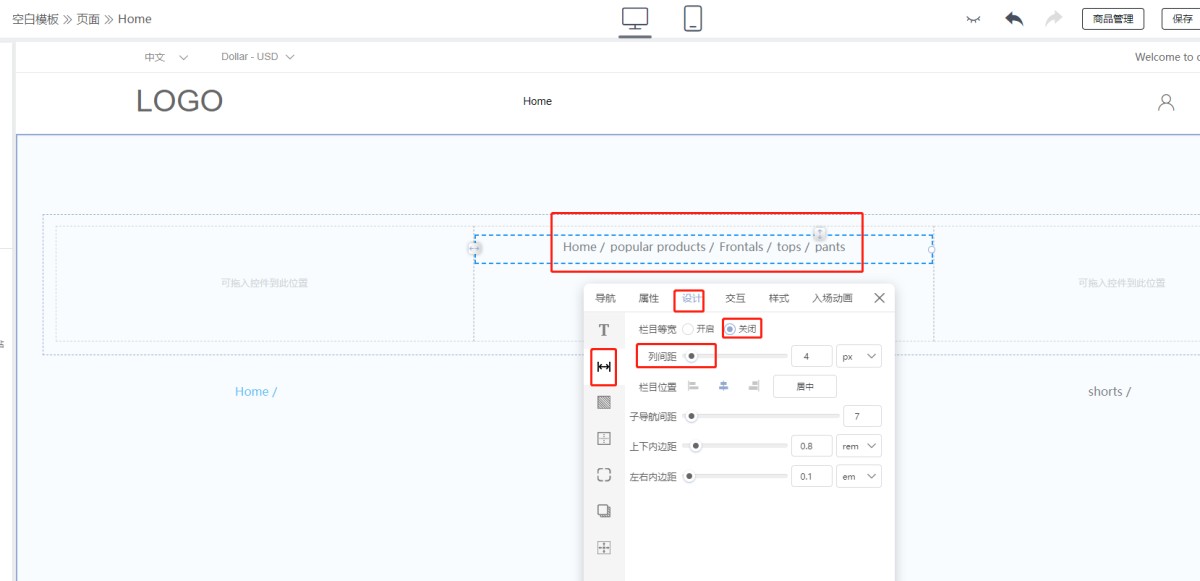Select 开启 for 栏目等宽
This screenshot has width=1200, height=581.
[x=688, y=329]
